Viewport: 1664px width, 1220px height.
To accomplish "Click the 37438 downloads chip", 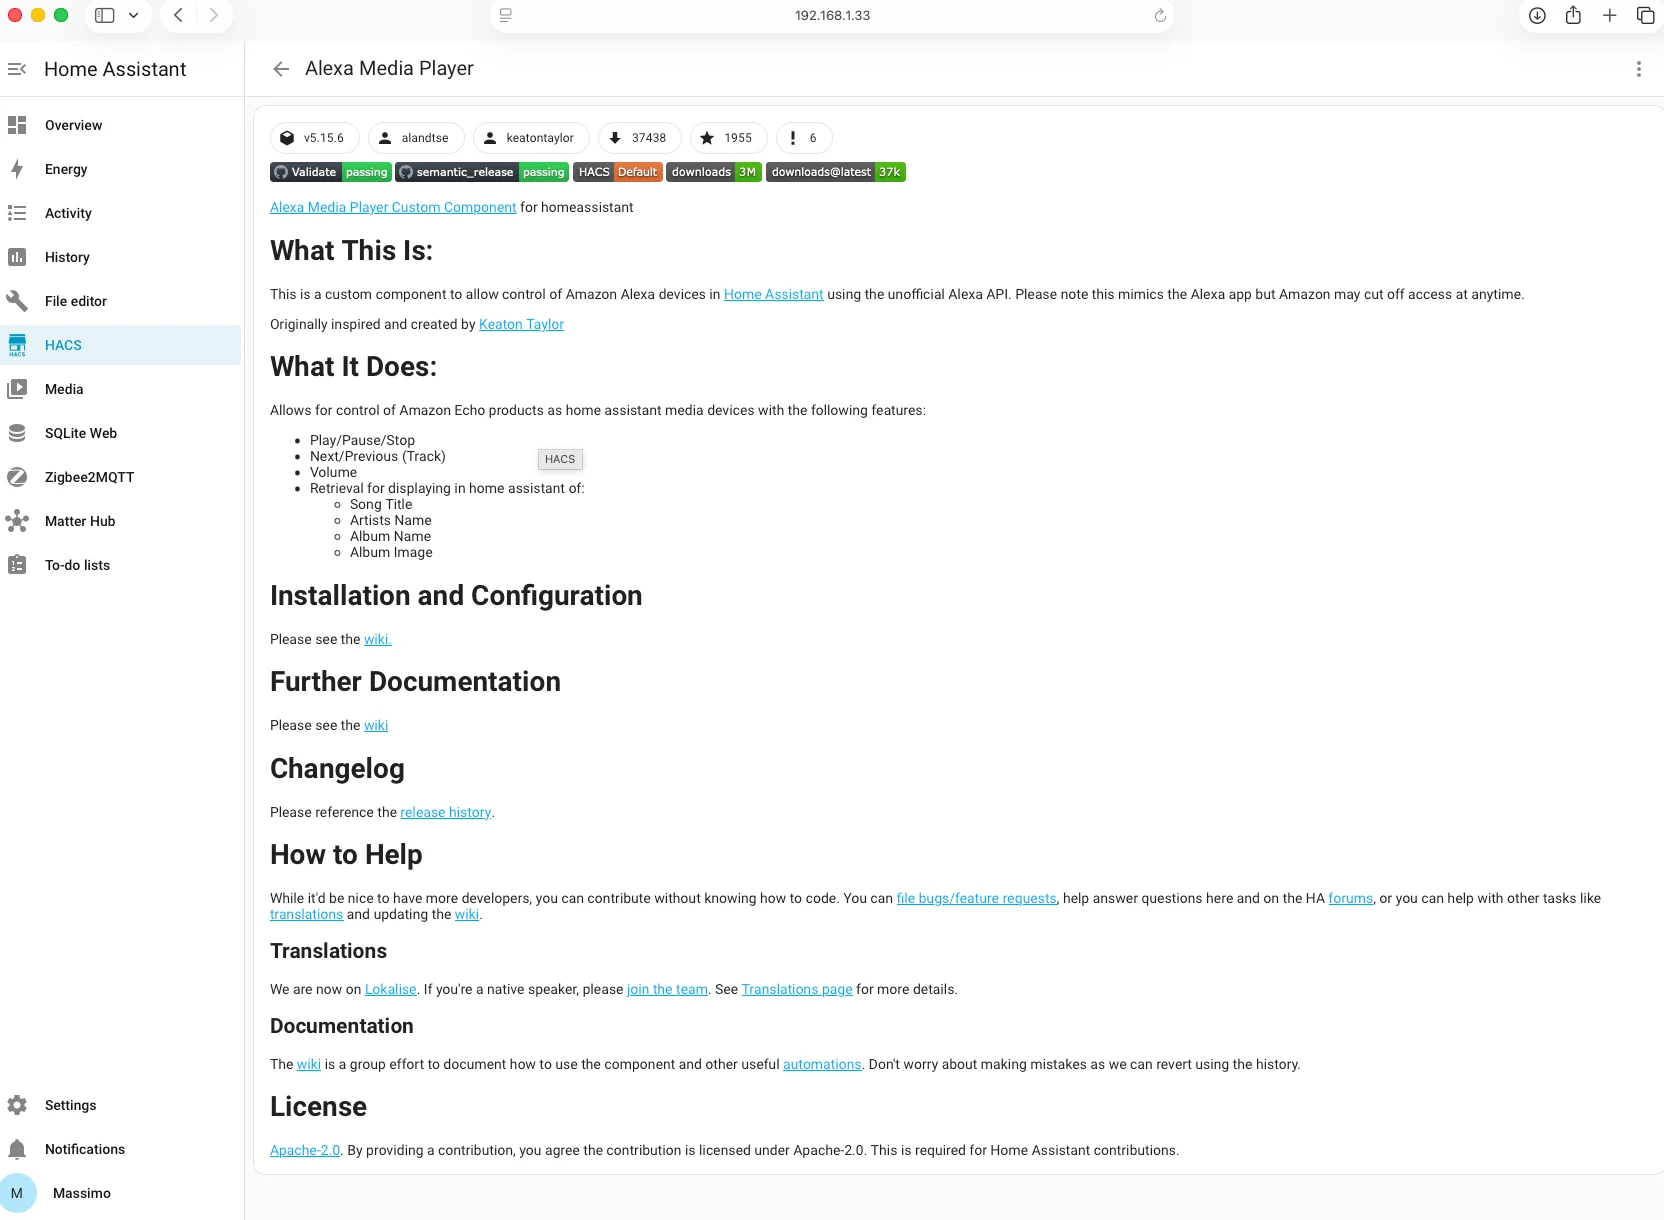I will pos(639,138).
